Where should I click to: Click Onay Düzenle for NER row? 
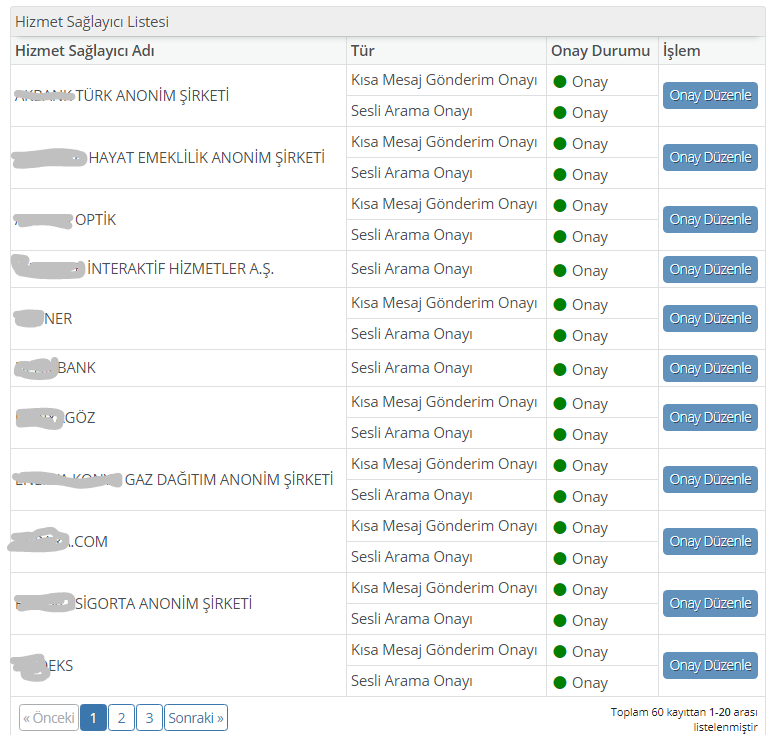tap(710, 318)
